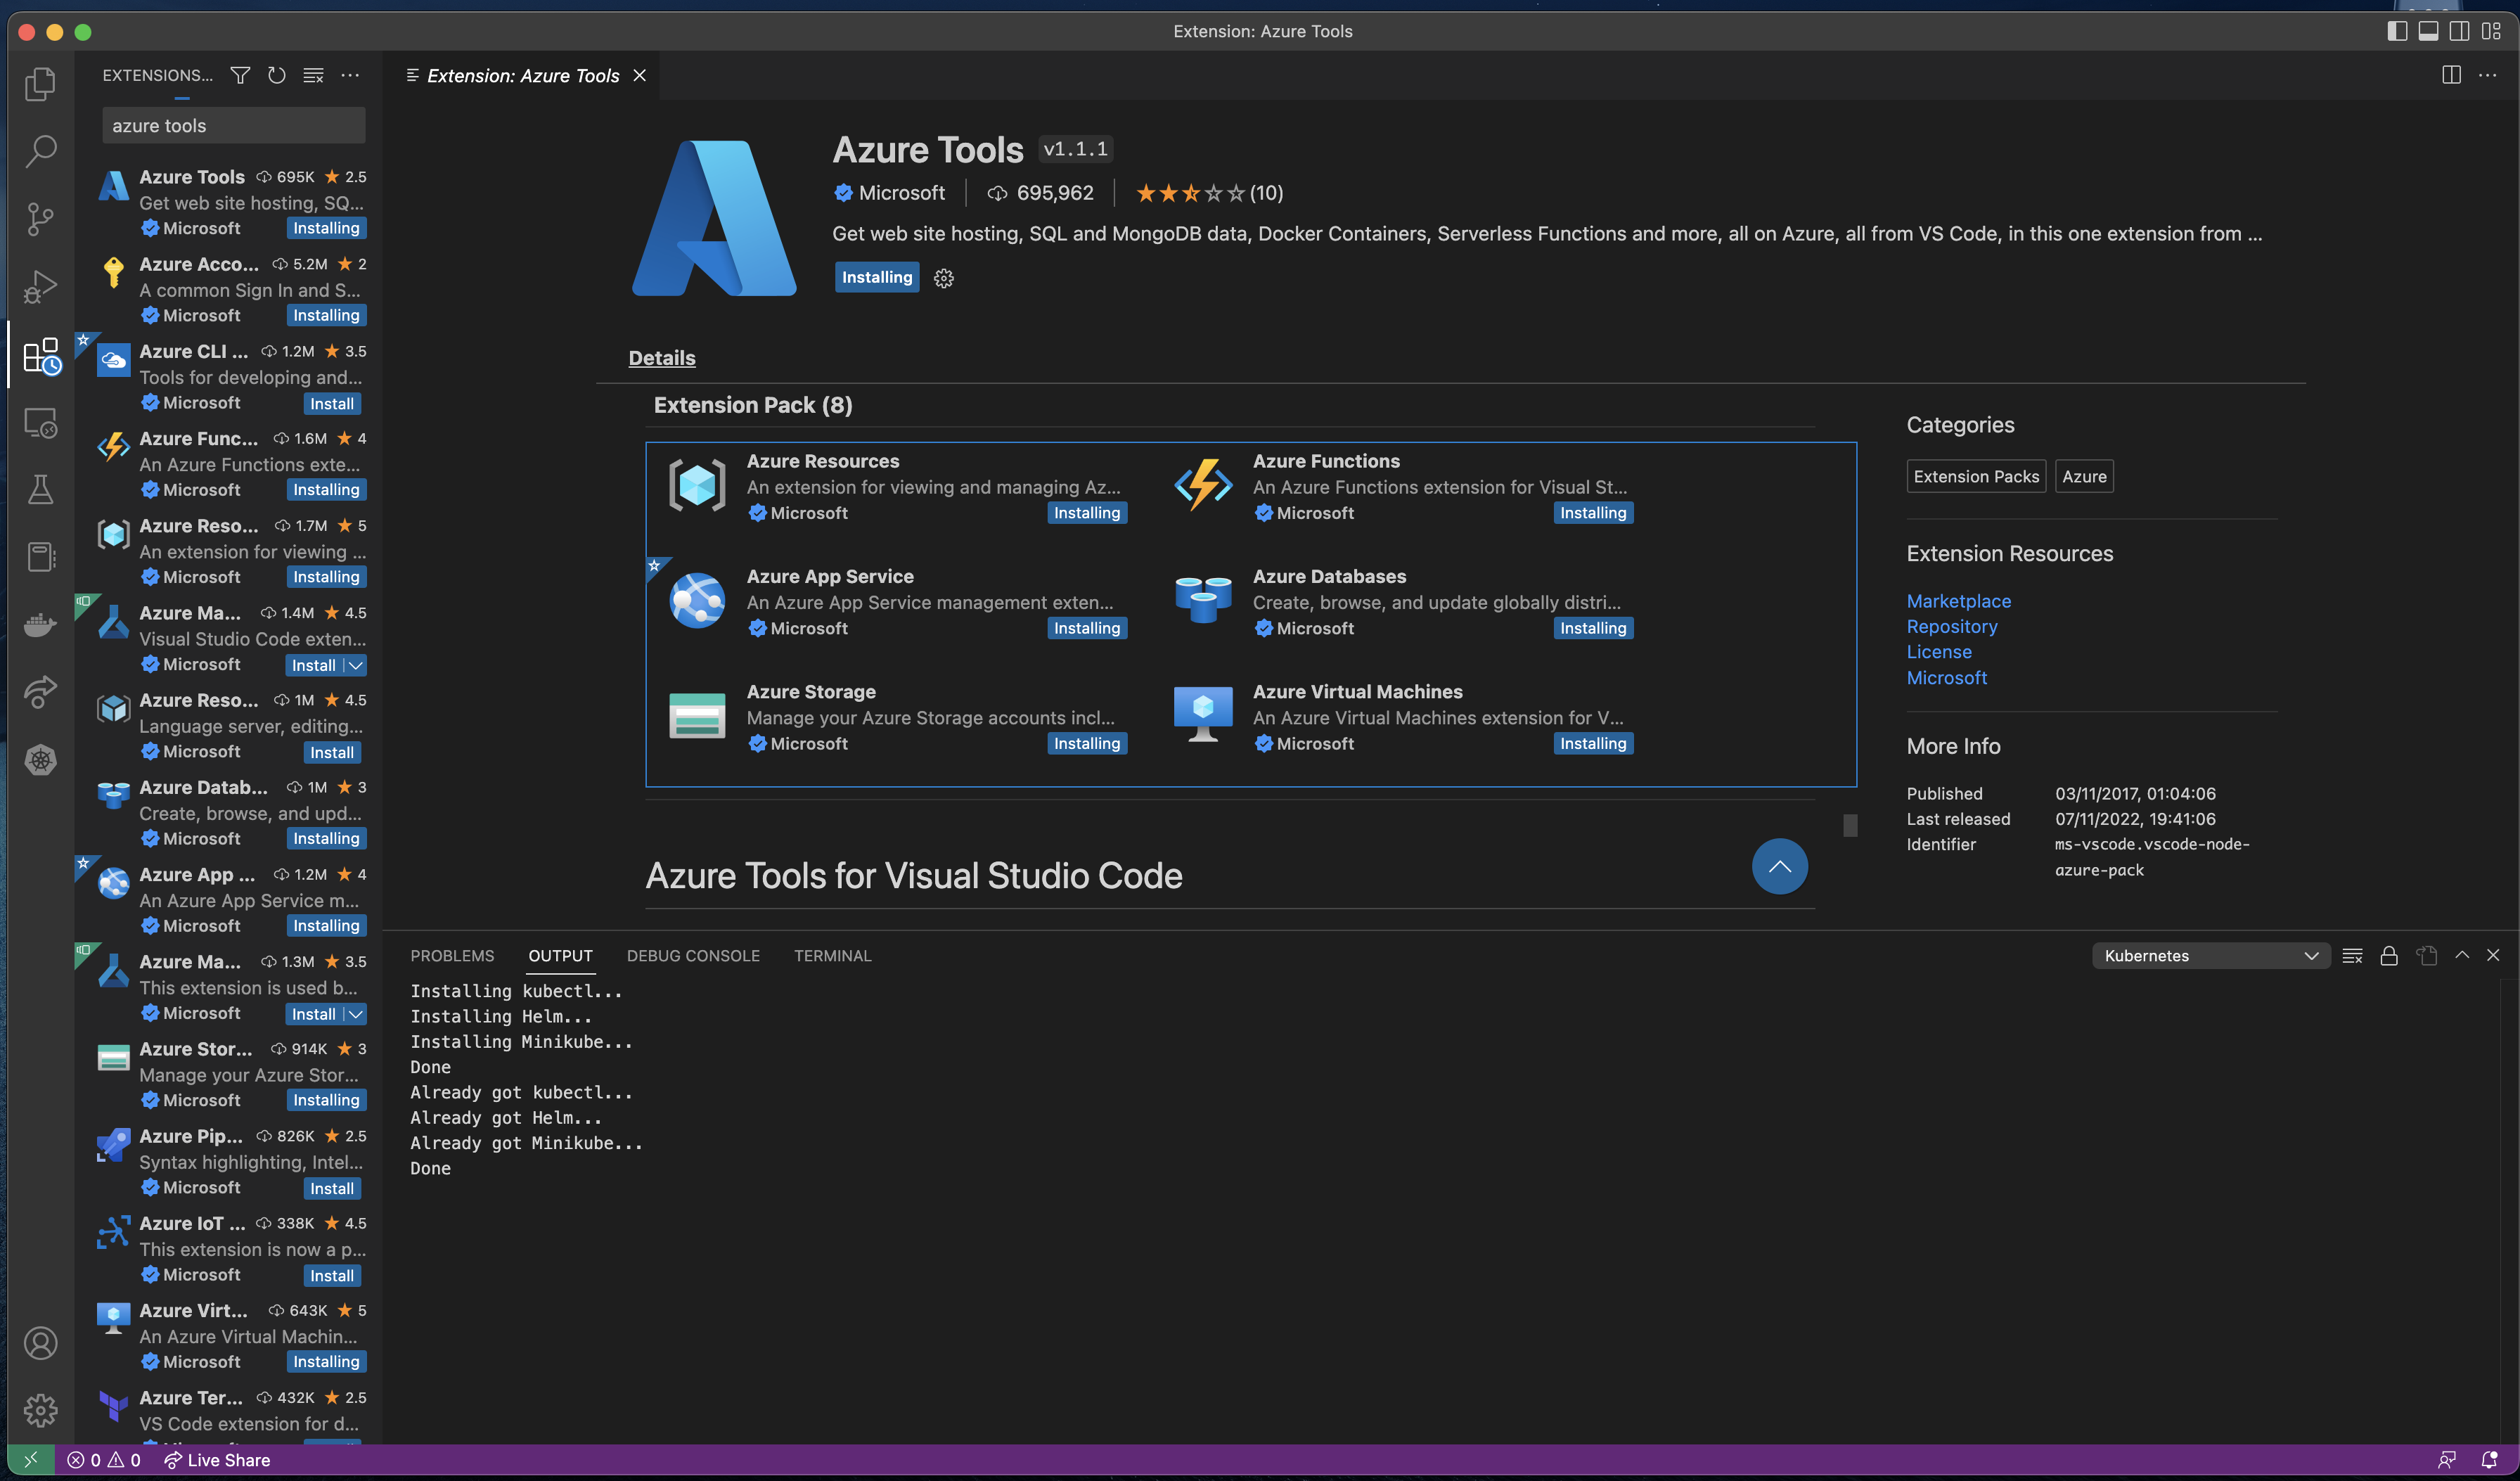Open the Run and Debug view
The width and height of the screenshot is (2520, 1481).
[x=40, y=287]
